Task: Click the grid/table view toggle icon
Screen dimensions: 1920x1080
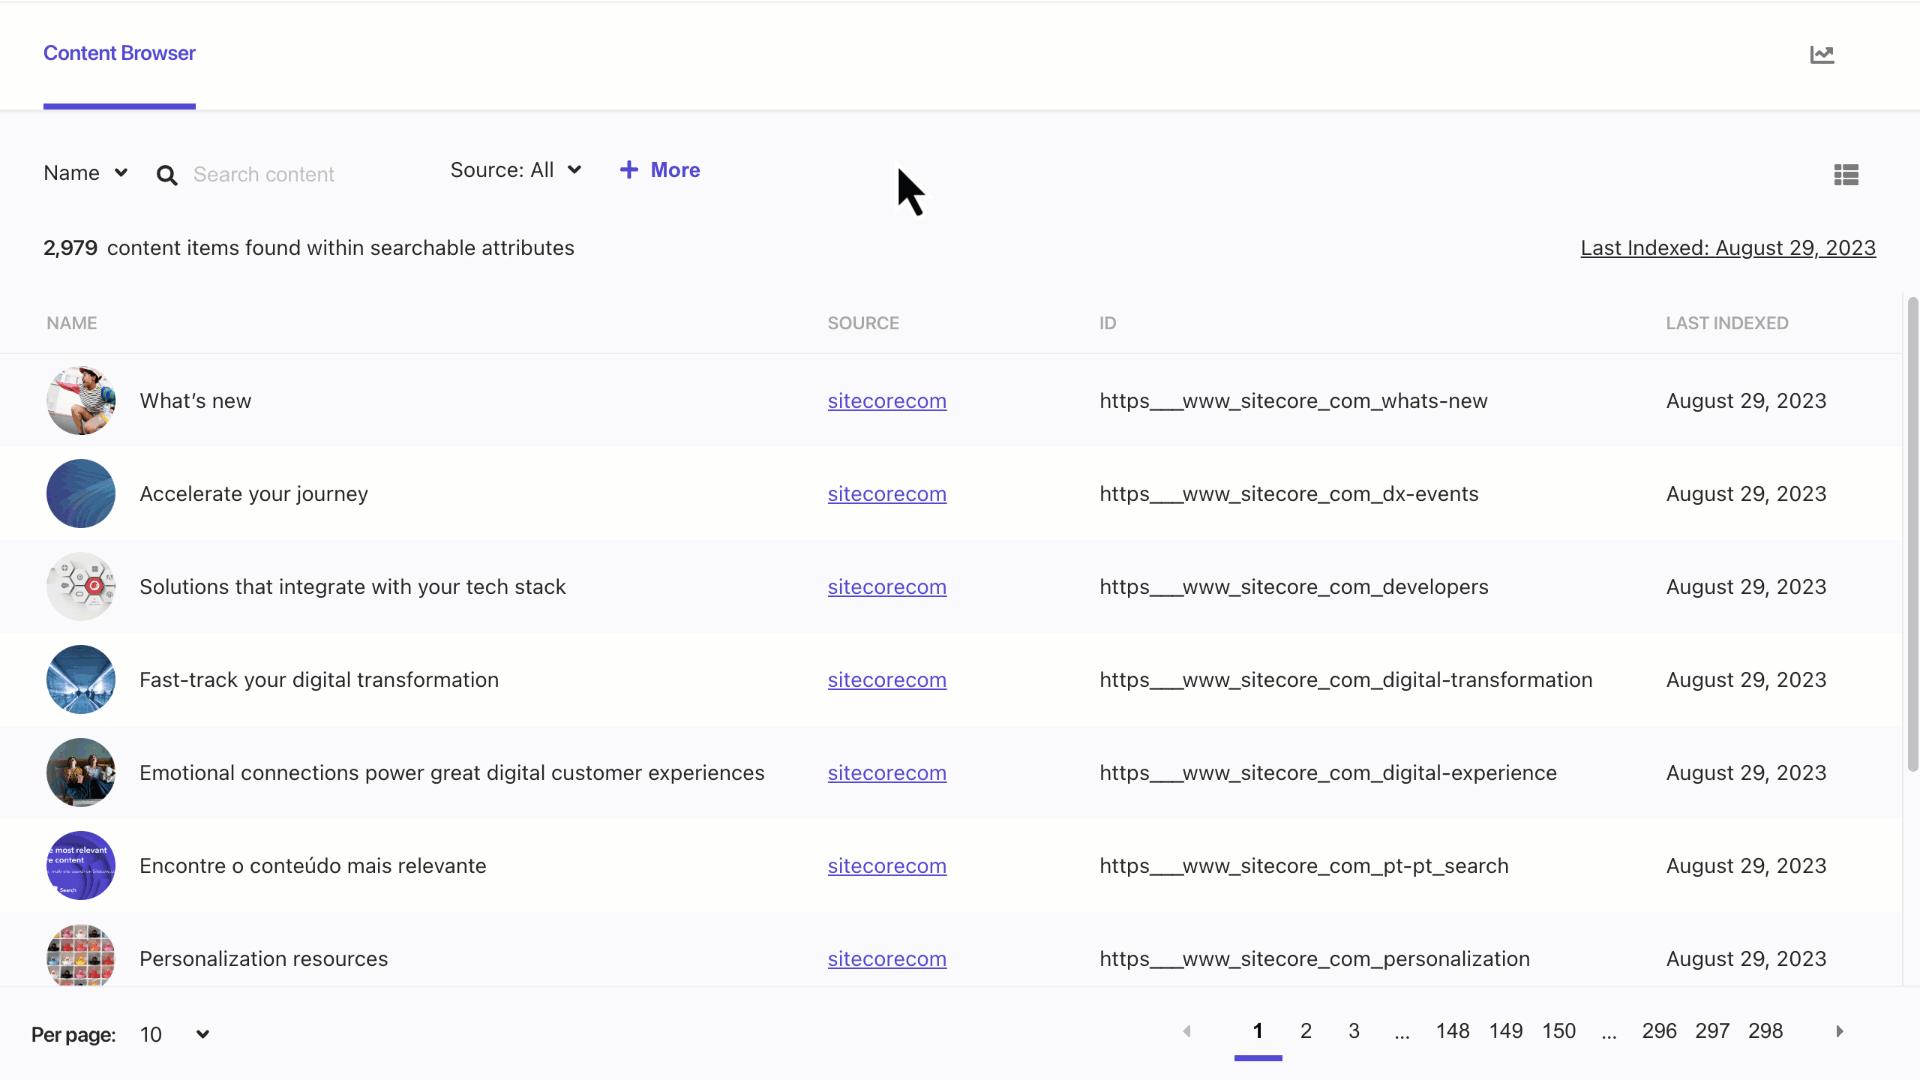Action: (1846, 174)
